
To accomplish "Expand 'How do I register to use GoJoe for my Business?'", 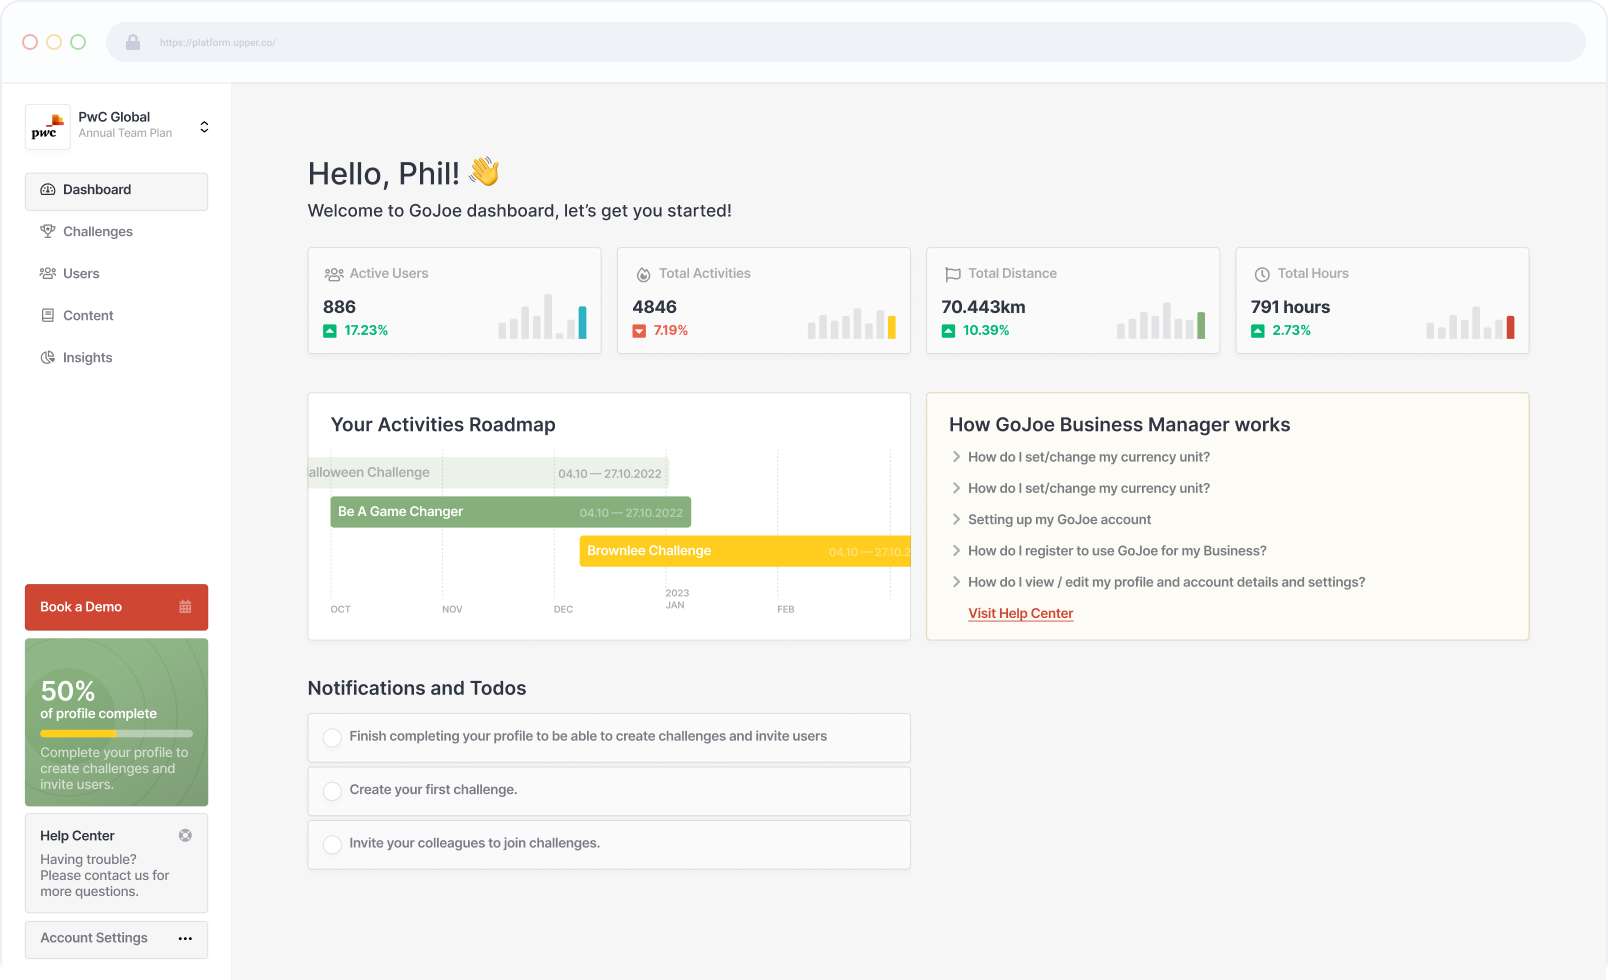I will click(x=1117, y=550).
